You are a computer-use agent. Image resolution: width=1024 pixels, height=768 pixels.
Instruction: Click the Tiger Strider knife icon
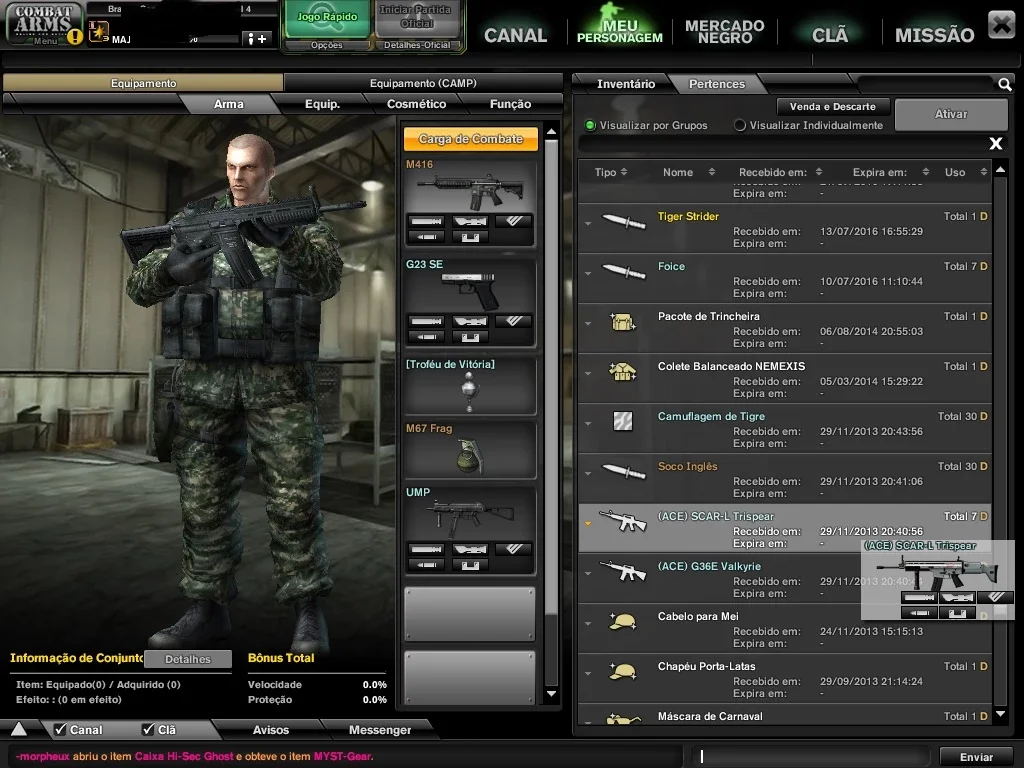[x=624, y=222]
